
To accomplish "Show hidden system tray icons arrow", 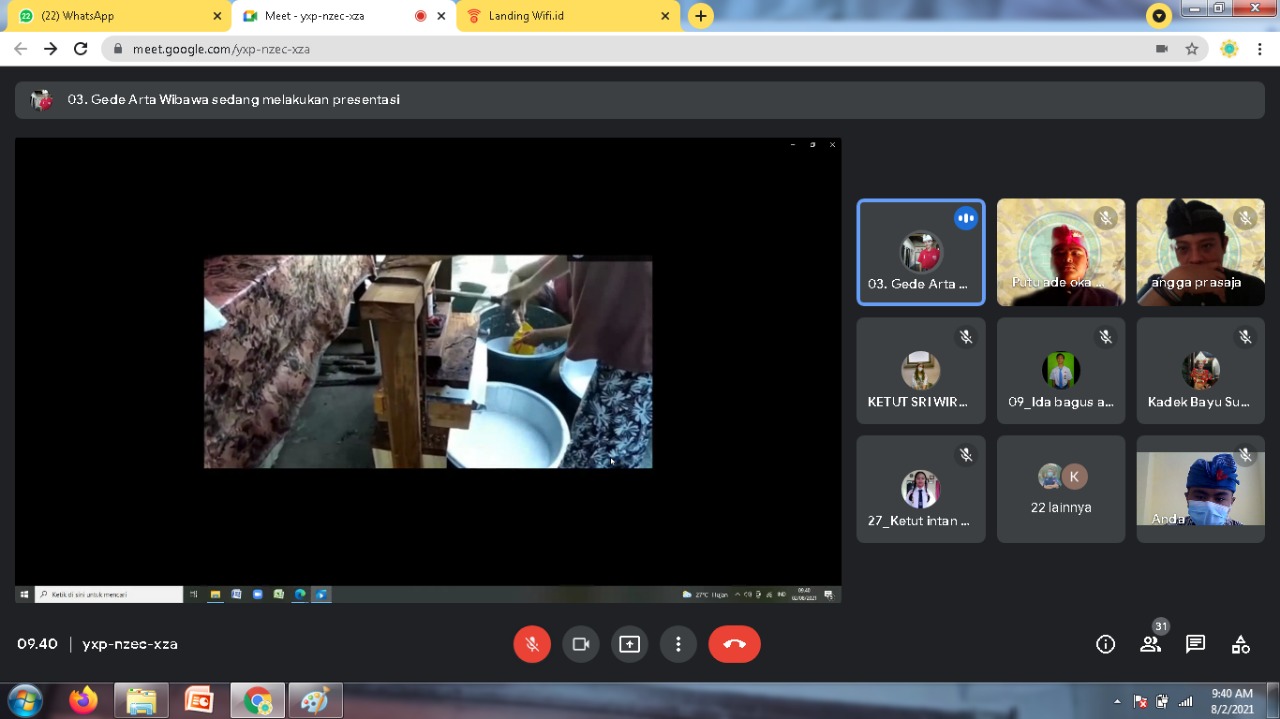I will point(1117,701).
